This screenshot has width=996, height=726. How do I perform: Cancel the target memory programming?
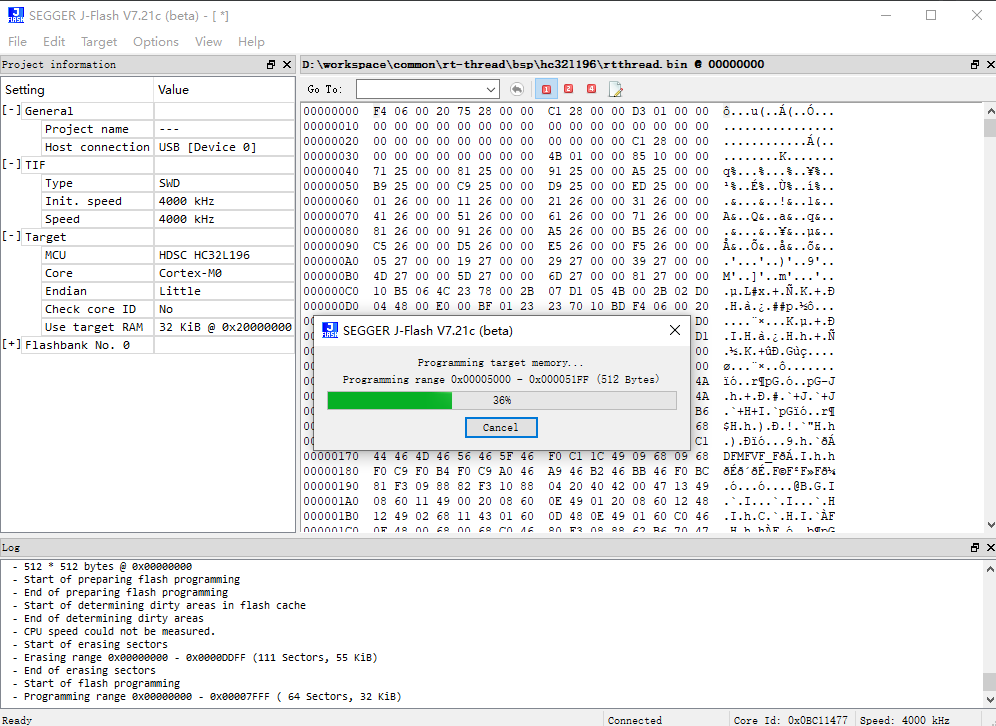coord(501,427)
